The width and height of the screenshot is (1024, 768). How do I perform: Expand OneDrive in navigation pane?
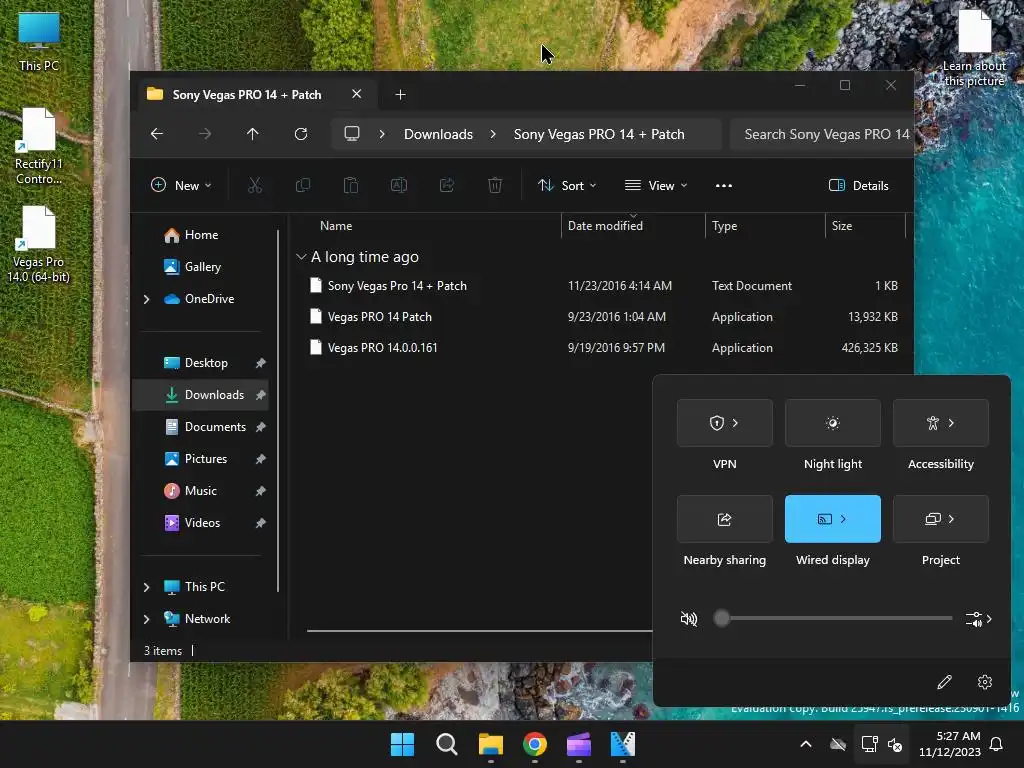146,299
